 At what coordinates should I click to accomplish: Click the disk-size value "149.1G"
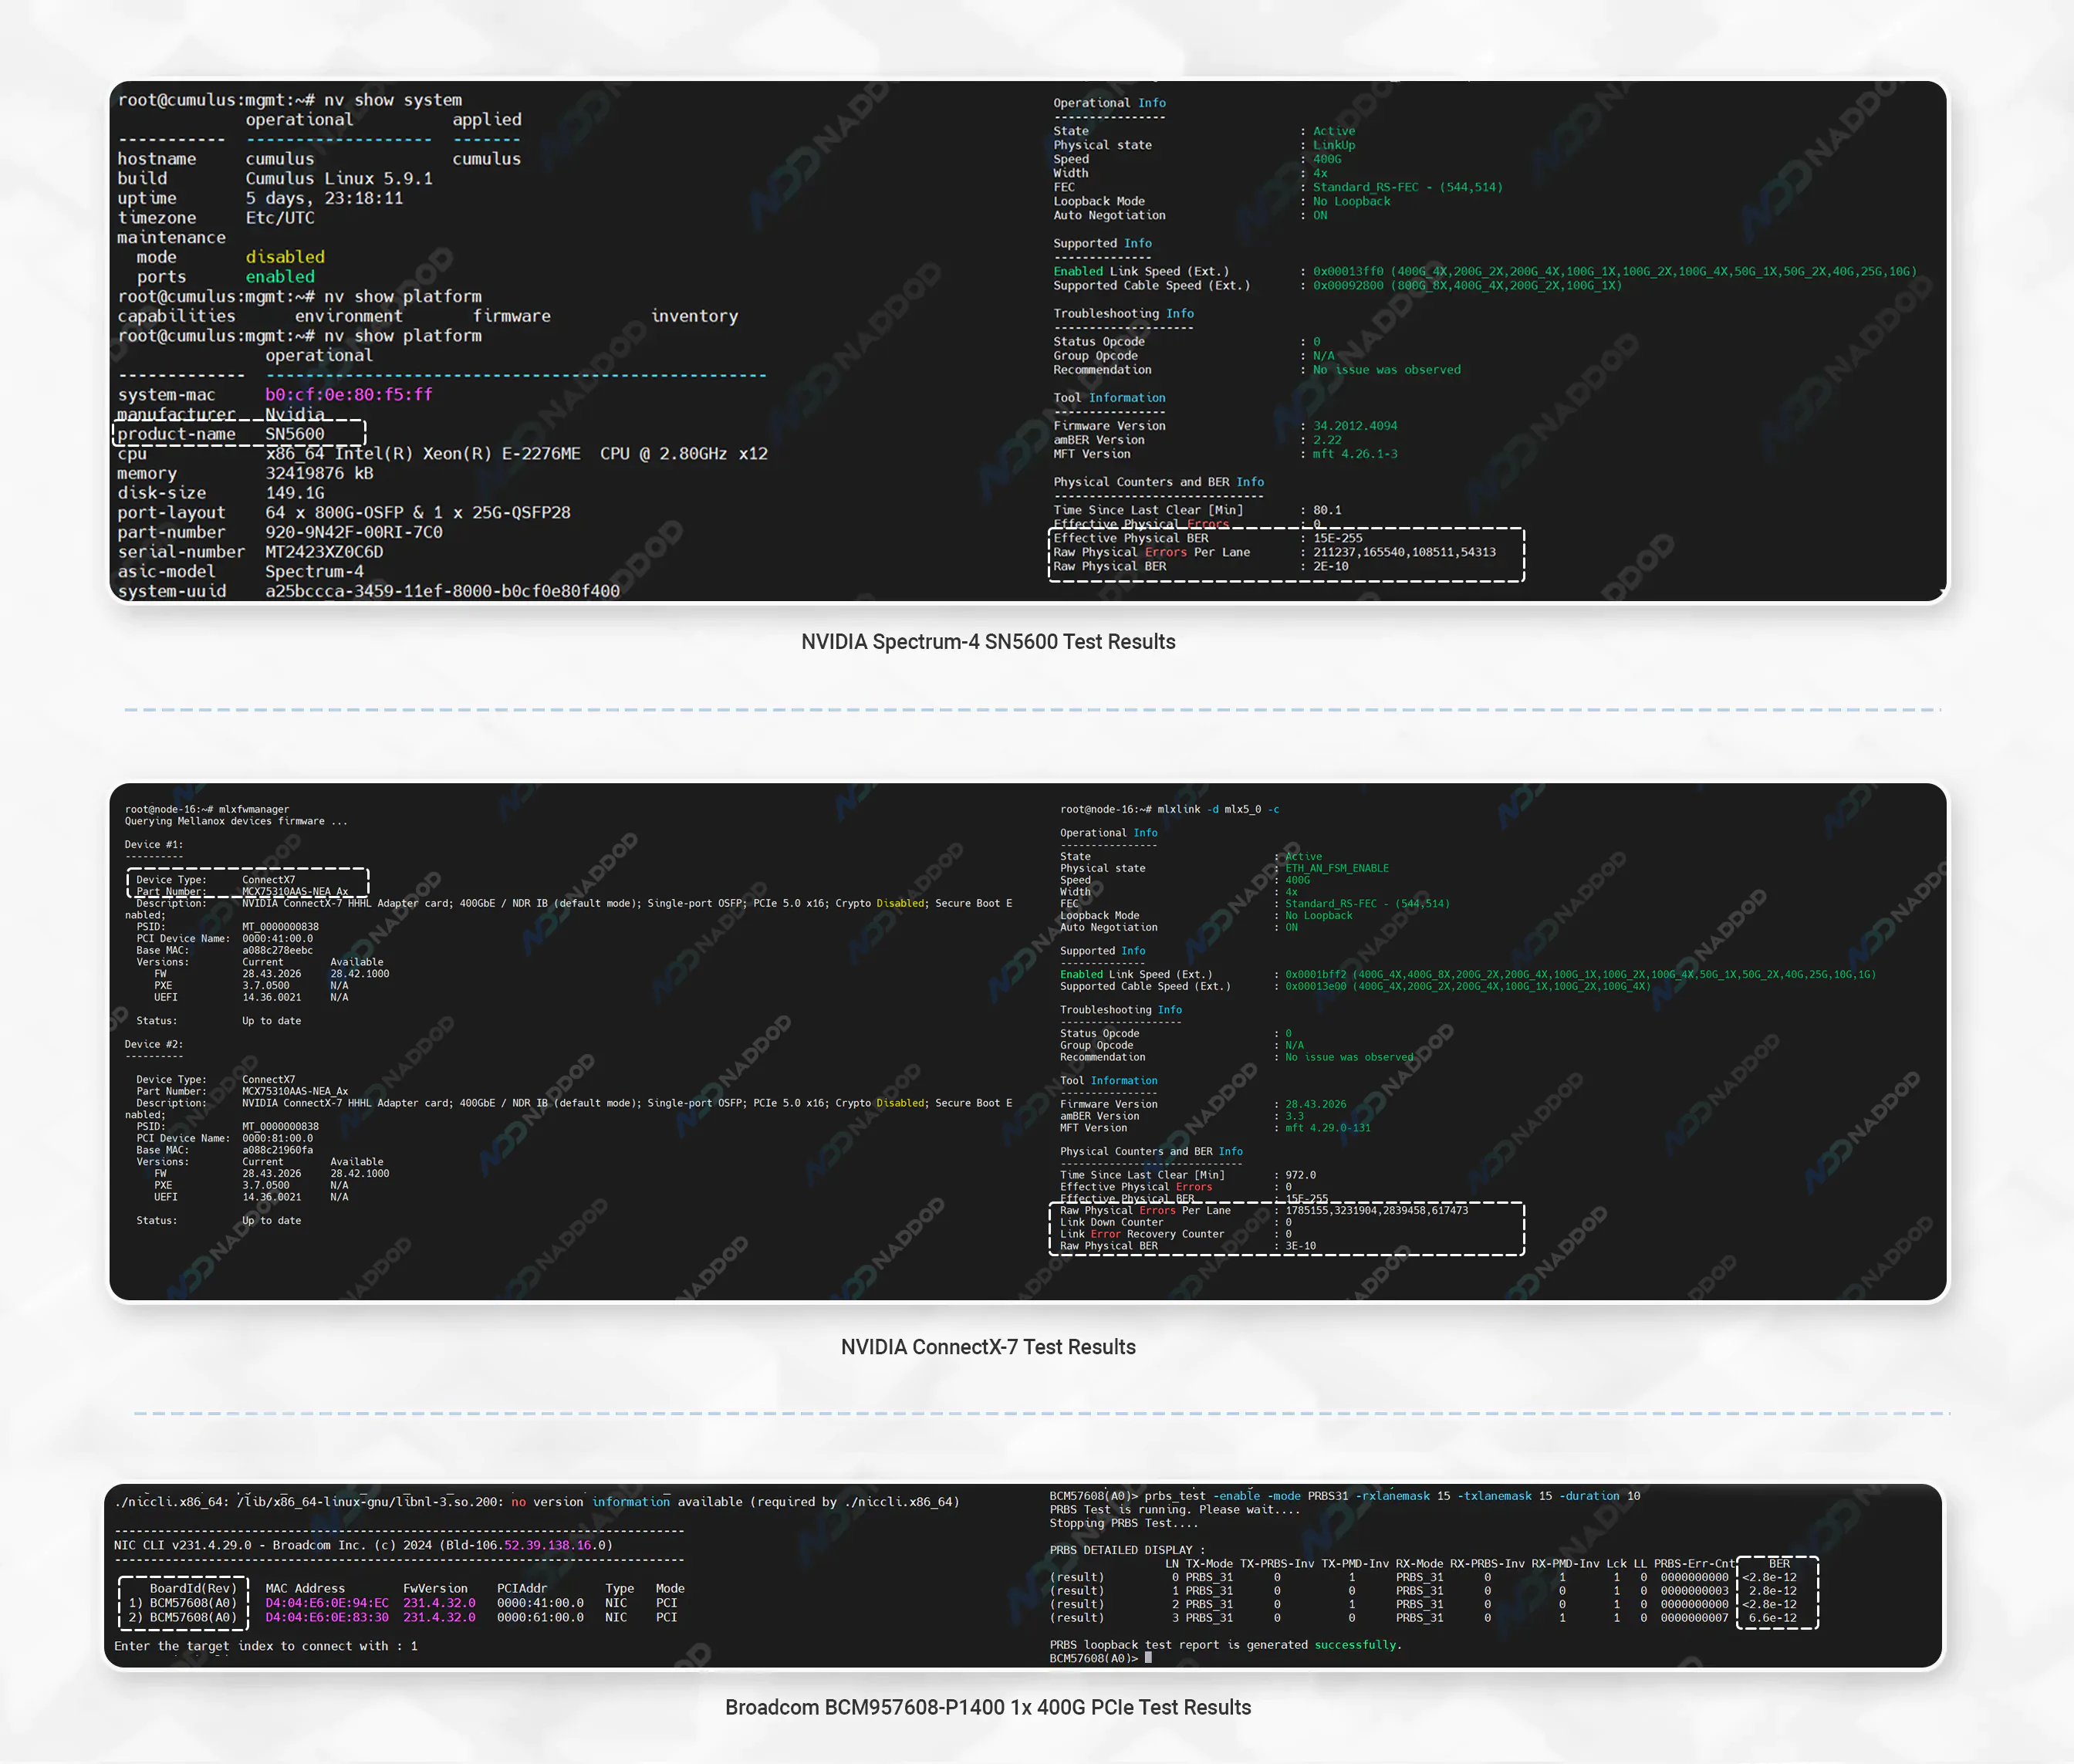coord(295,493)
